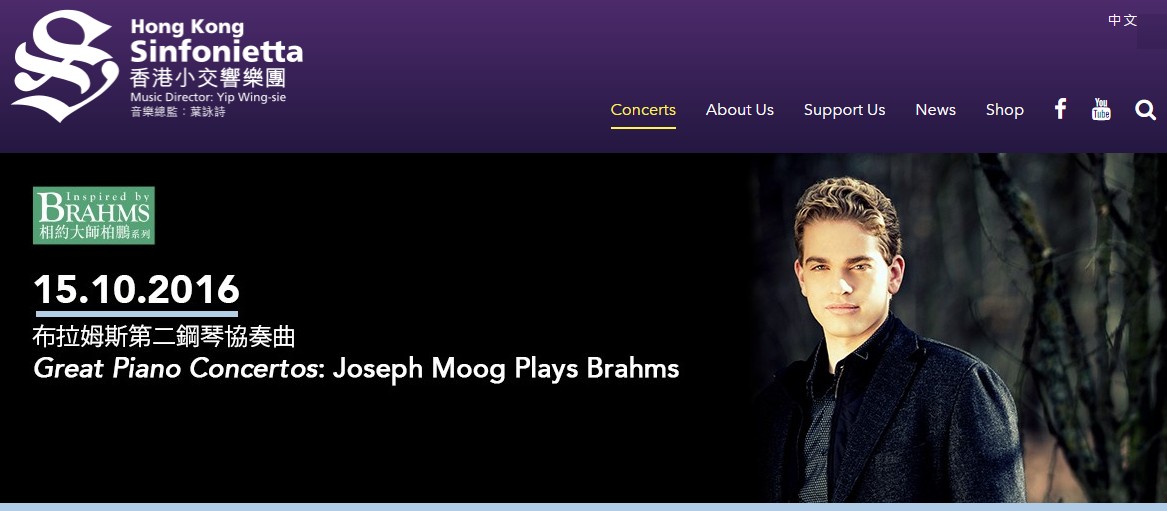Click the Hong Kong Sinfonietta S logo
Image resolution: width=1167 pixels, height=511 pixels.
pyautogui.click(x=65, y=66)
